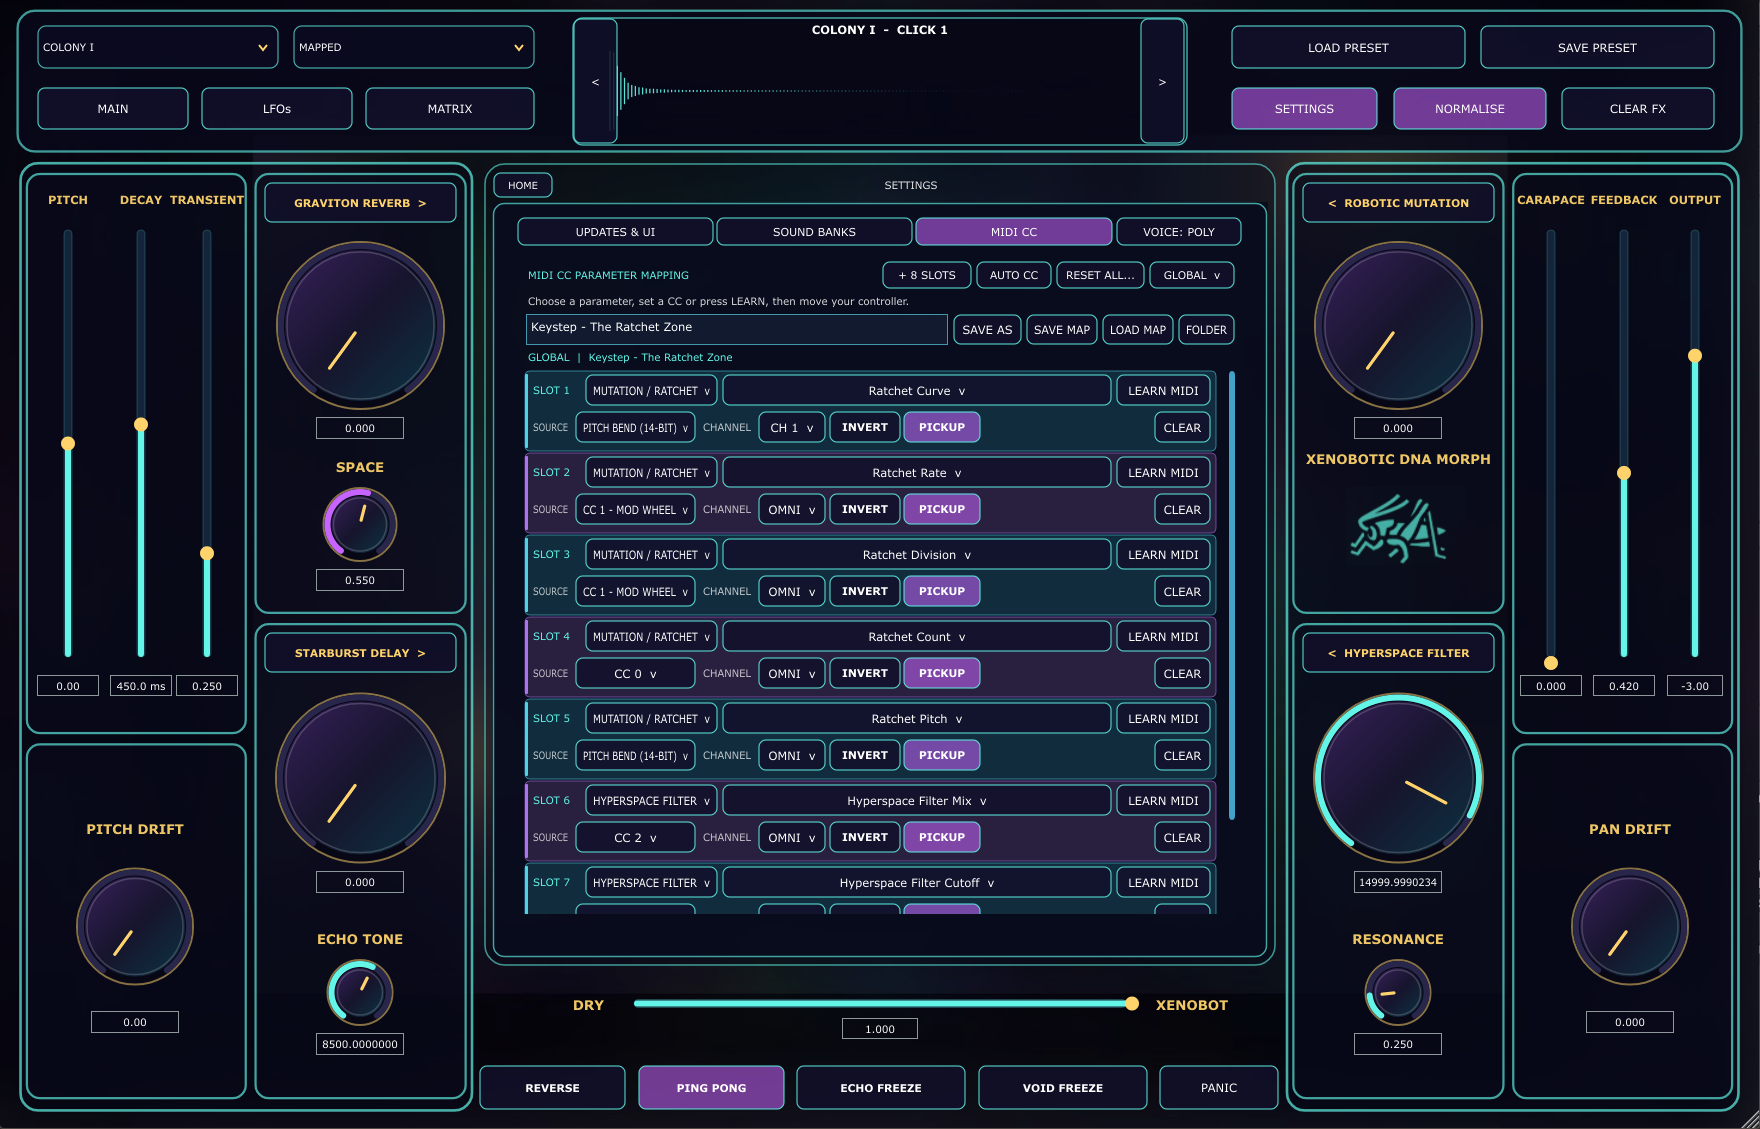The width and height of the screenshot is (1760, 1129).
Task: Open the MATRIX page
Action: [x=450, y=108]
